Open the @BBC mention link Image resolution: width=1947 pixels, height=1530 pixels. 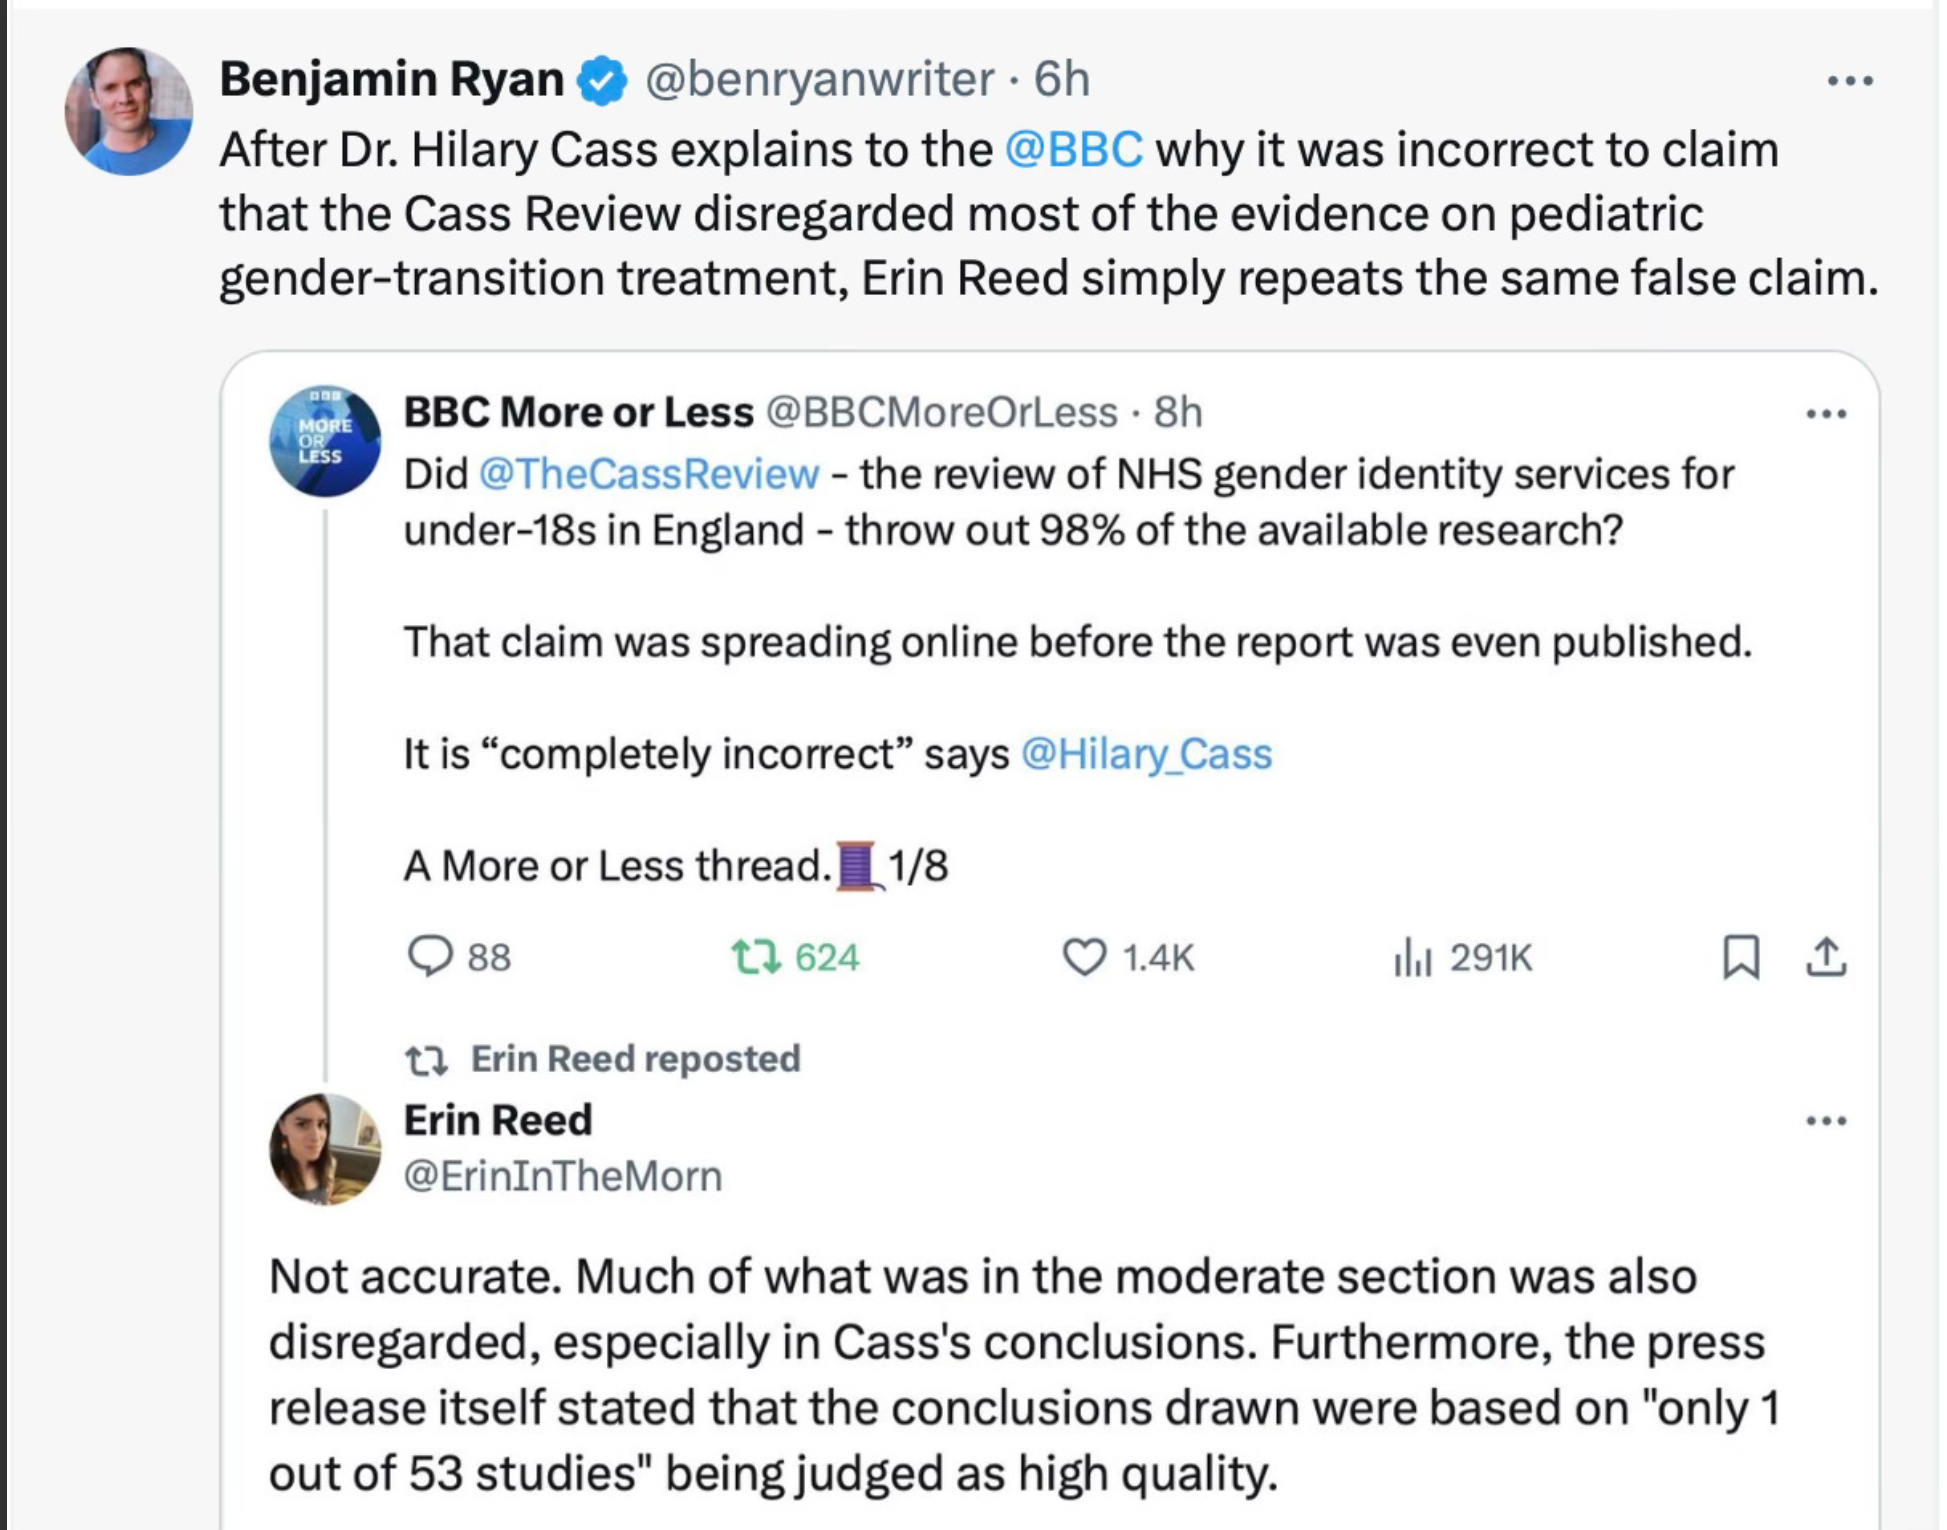pos(1073,150)
